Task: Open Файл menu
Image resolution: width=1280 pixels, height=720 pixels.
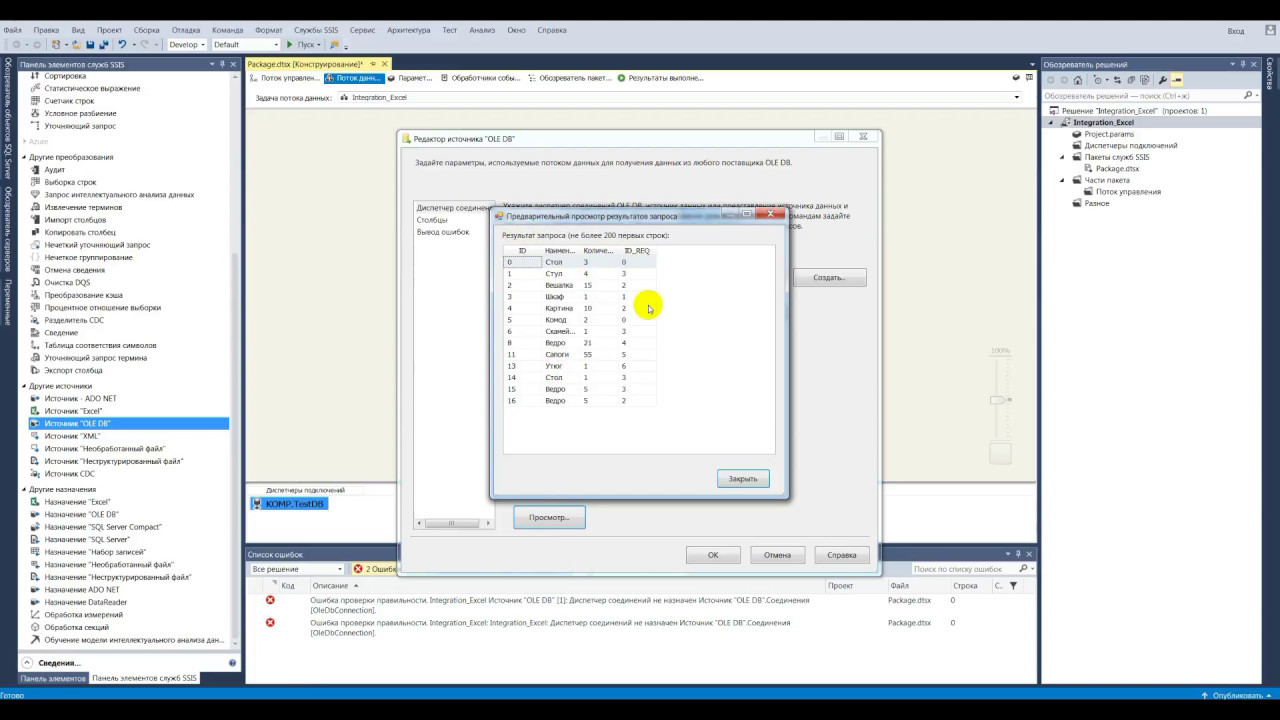Action: tap(12, 30)
